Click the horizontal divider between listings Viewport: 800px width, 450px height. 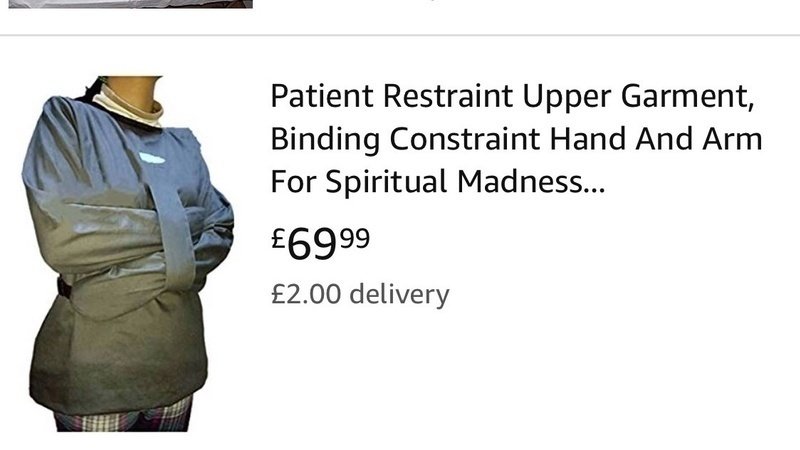pyautogui.click(x=400, y=35)
